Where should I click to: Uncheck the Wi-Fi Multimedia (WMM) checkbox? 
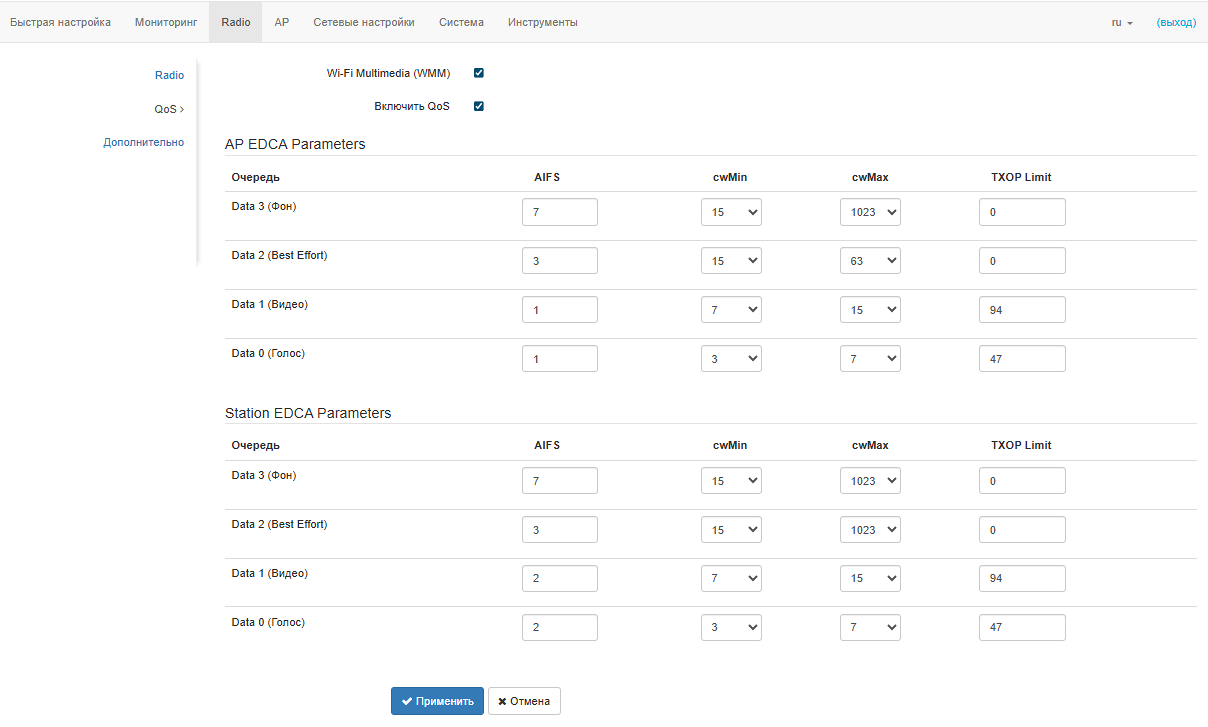479,73
